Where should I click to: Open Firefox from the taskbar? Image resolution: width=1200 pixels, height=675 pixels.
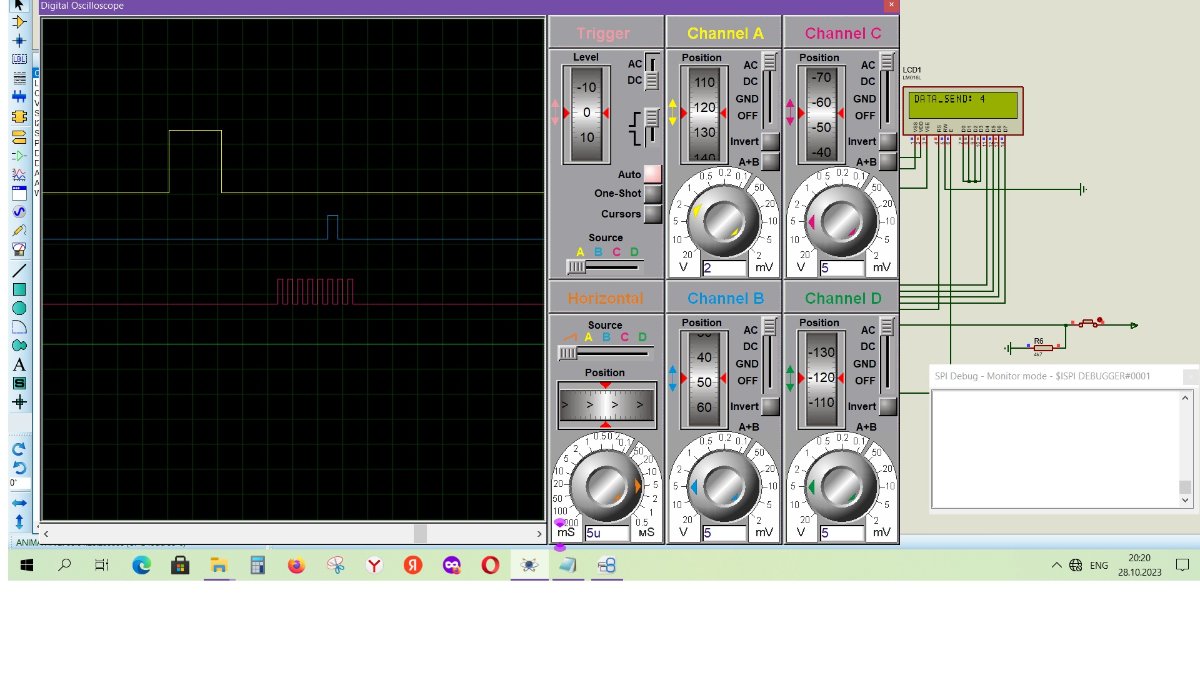296,565
